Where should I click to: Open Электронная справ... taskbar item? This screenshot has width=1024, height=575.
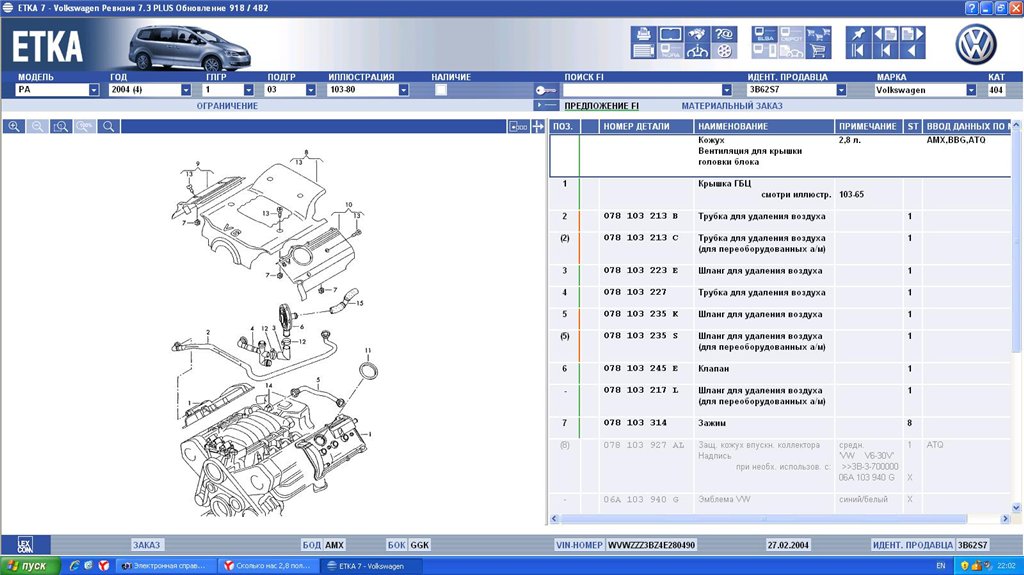[x=165, y=566]
